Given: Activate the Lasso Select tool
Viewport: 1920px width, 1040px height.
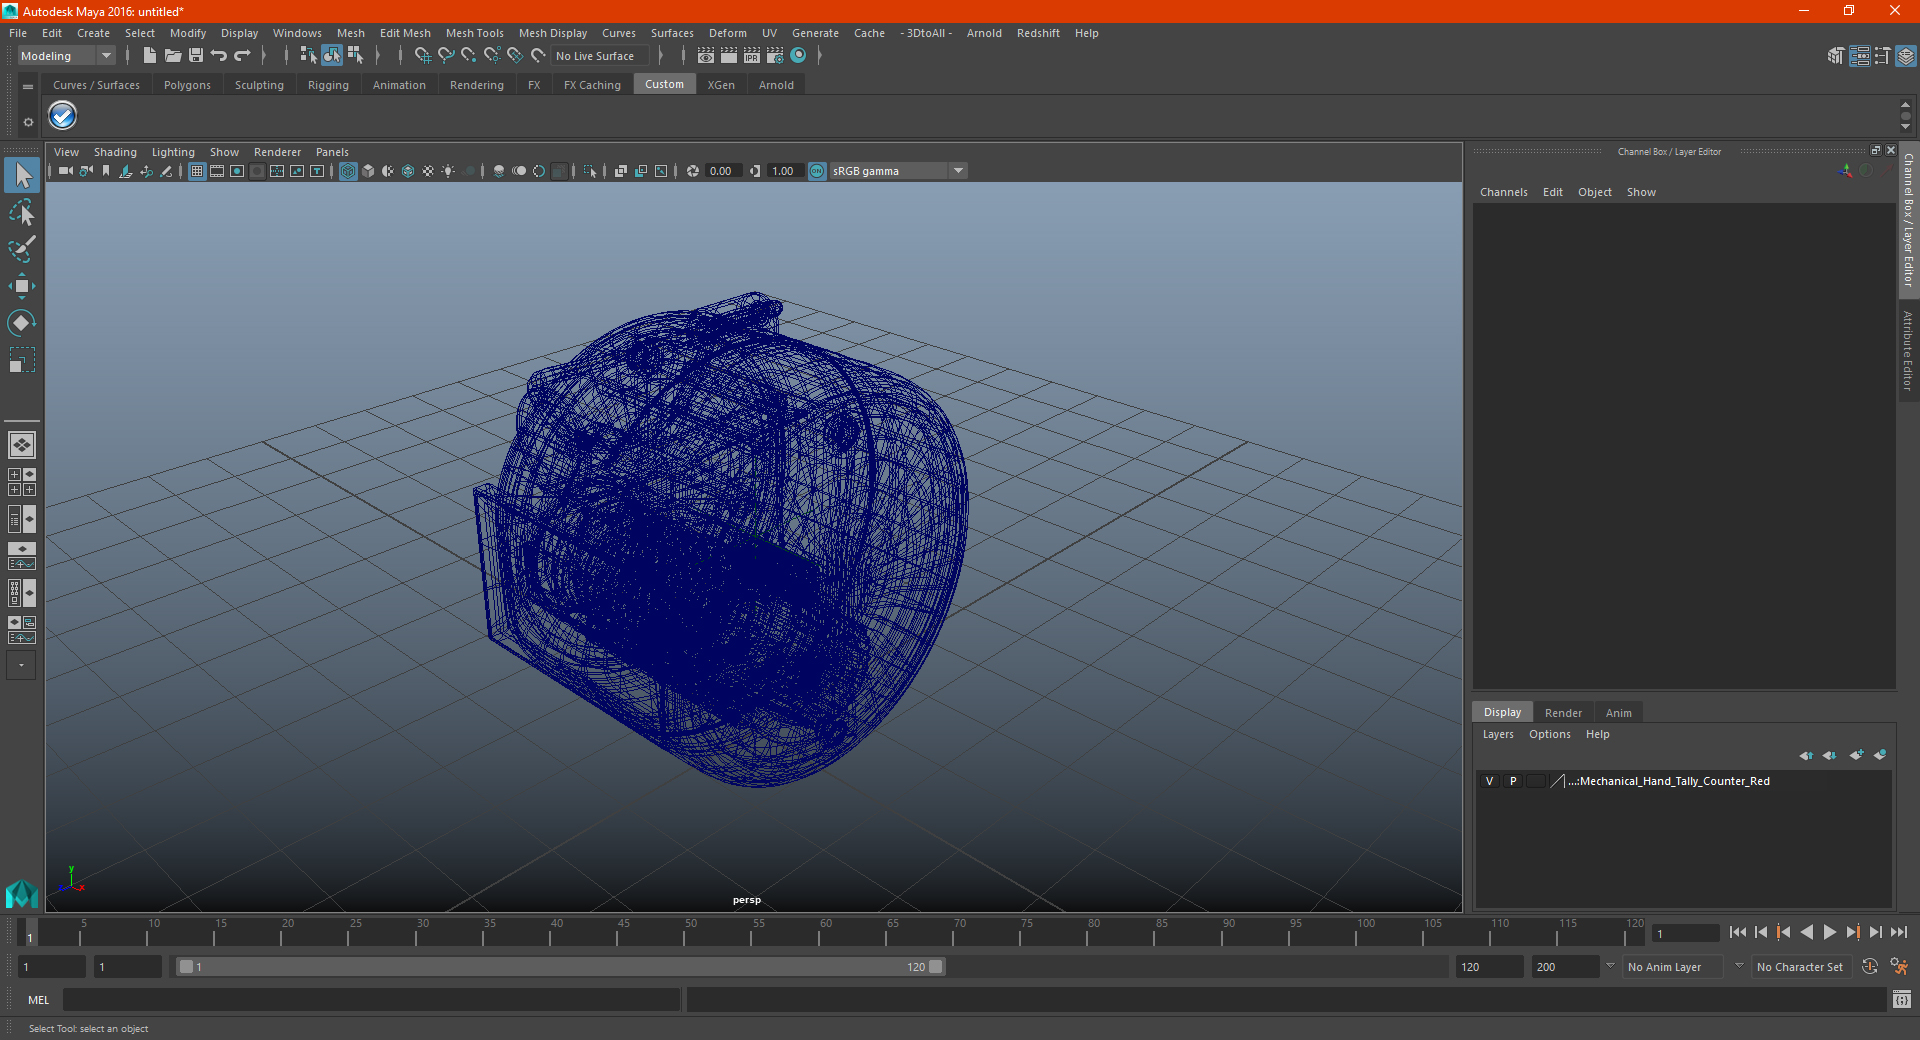Looking at the screenshot, I should [x=22, y=212].
